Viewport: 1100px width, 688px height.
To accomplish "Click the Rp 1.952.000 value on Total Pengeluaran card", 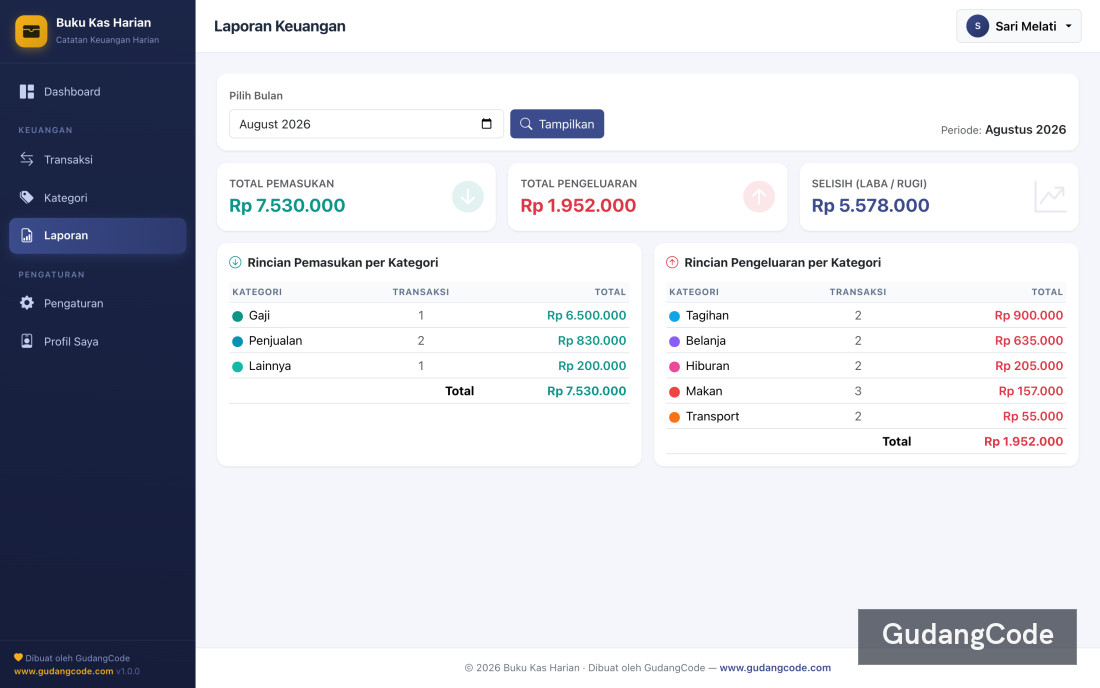I will click(578, 205).
